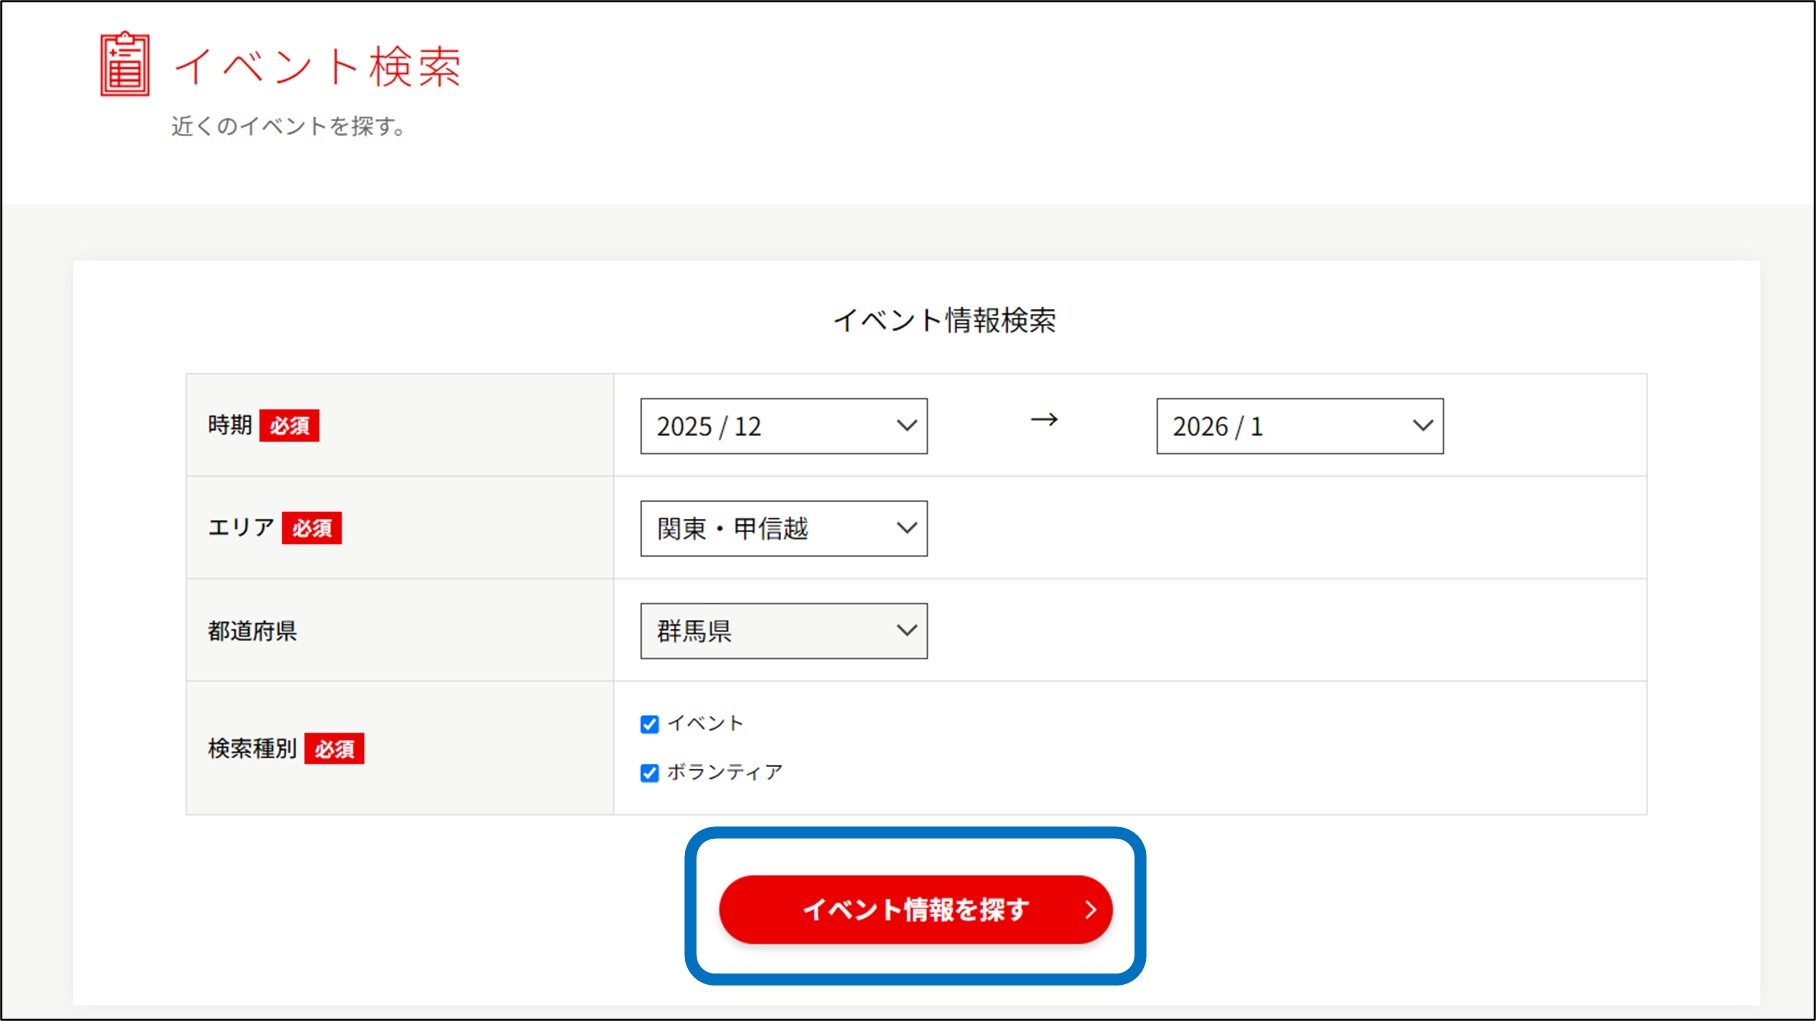This screenshot has width=1816, height=1021.
Task: Click the right arrow between the date selectors
Action: click(x=1044, y=420)
